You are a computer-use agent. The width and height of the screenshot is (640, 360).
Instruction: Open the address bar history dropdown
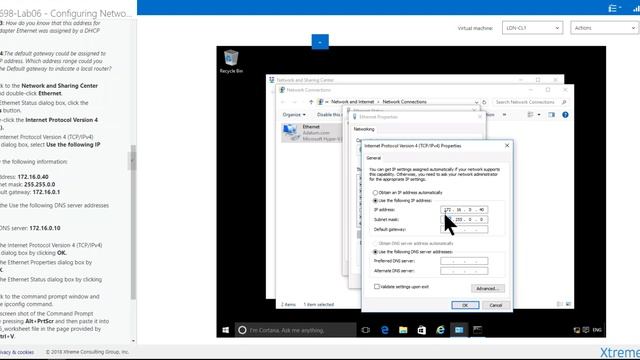[476, 102]
